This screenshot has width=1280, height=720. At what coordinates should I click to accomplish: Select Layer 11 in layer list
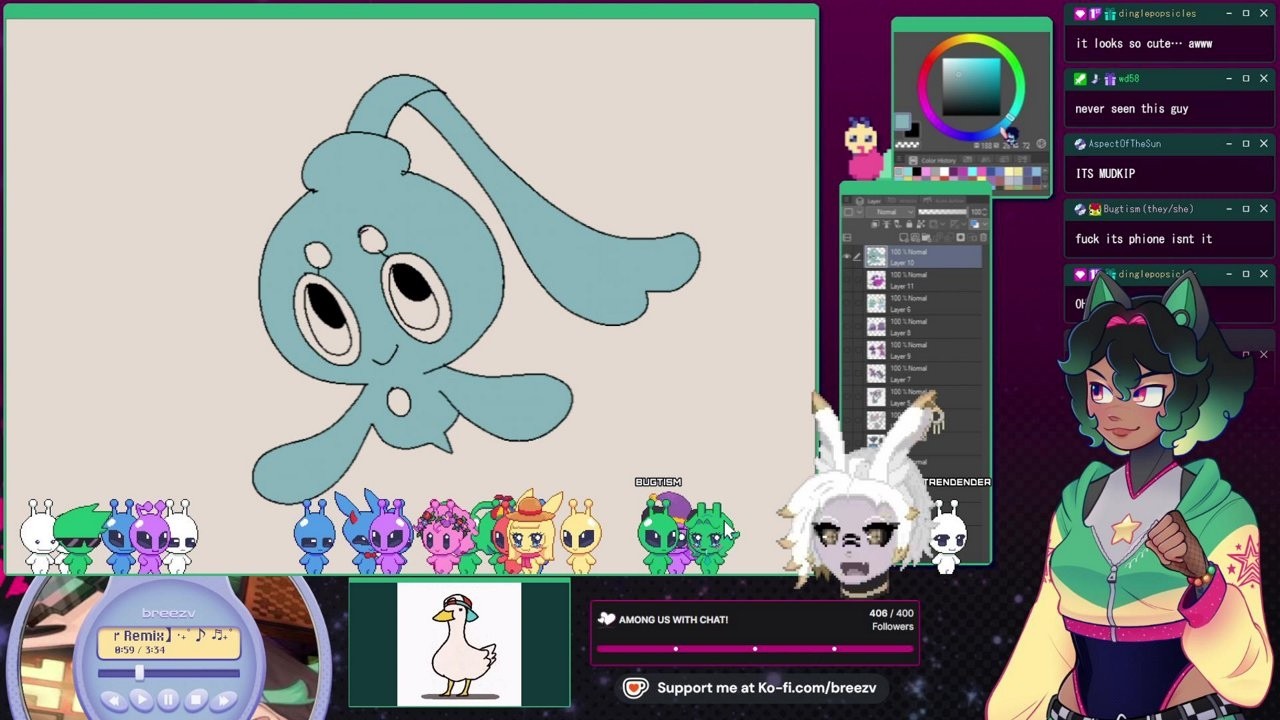tap(923, 280)
